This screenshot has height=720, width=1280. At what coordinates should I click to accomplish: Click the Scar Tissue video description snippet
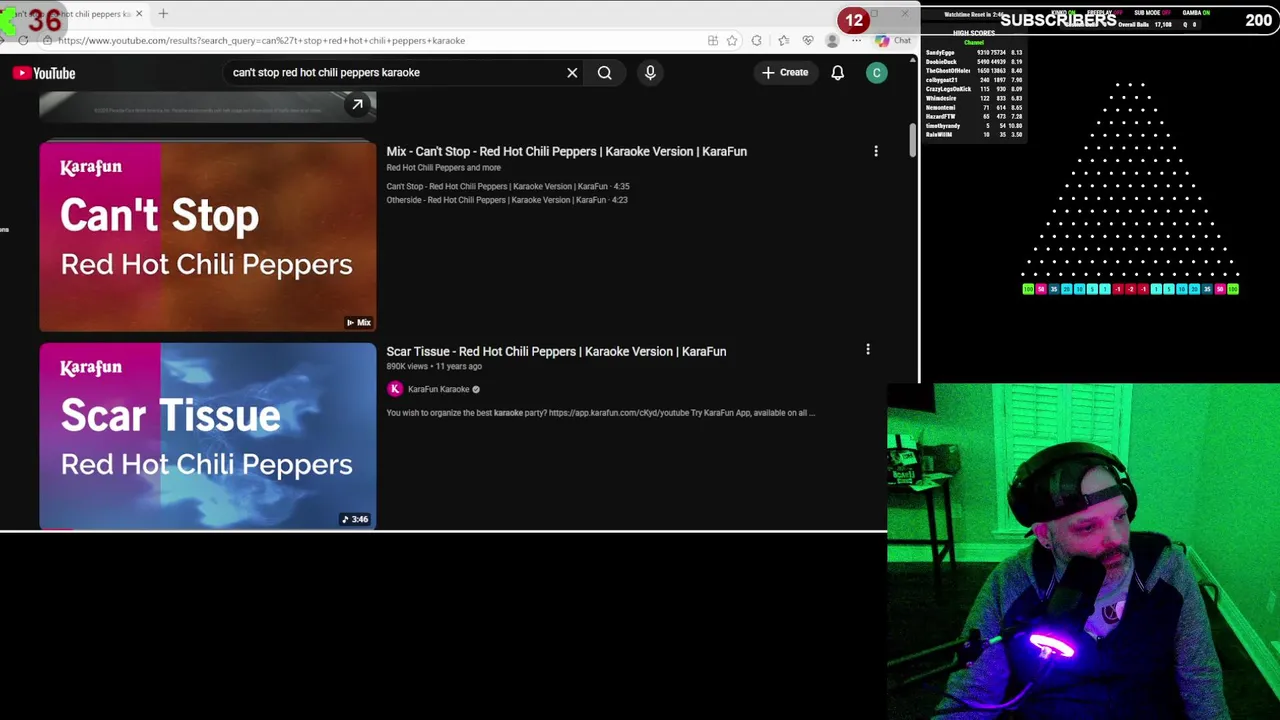601,412
